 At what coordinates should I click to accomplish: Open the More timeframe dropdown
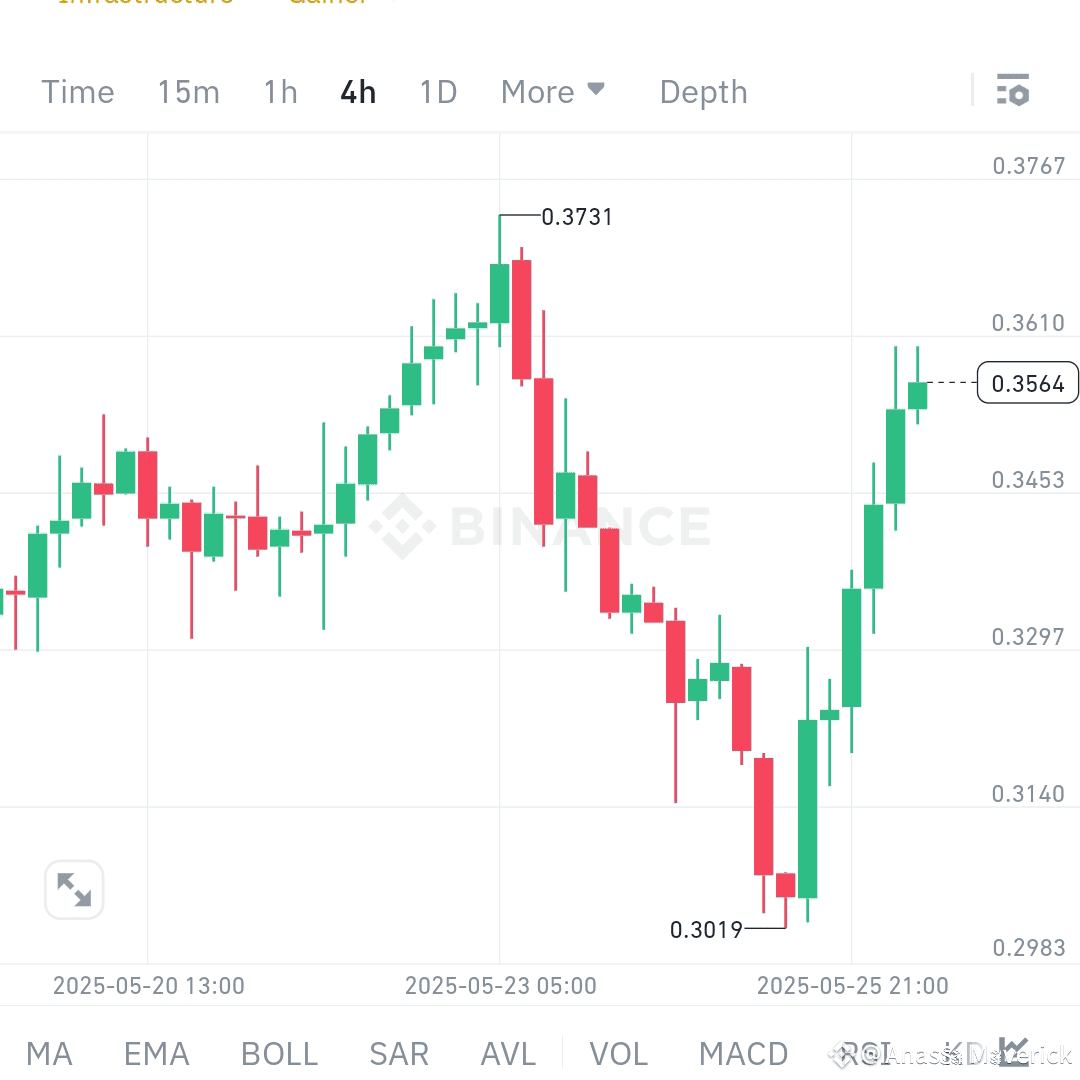pyautogui.click(x=553, y=91)
